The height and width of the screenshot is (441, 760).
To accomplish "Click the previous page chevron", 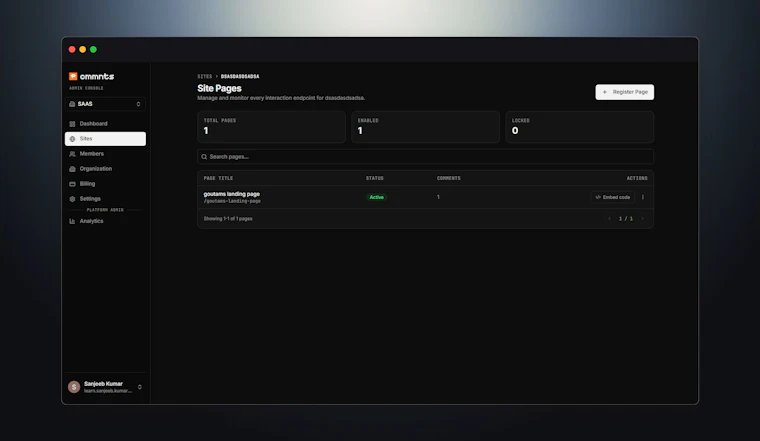I will [609, 219].
